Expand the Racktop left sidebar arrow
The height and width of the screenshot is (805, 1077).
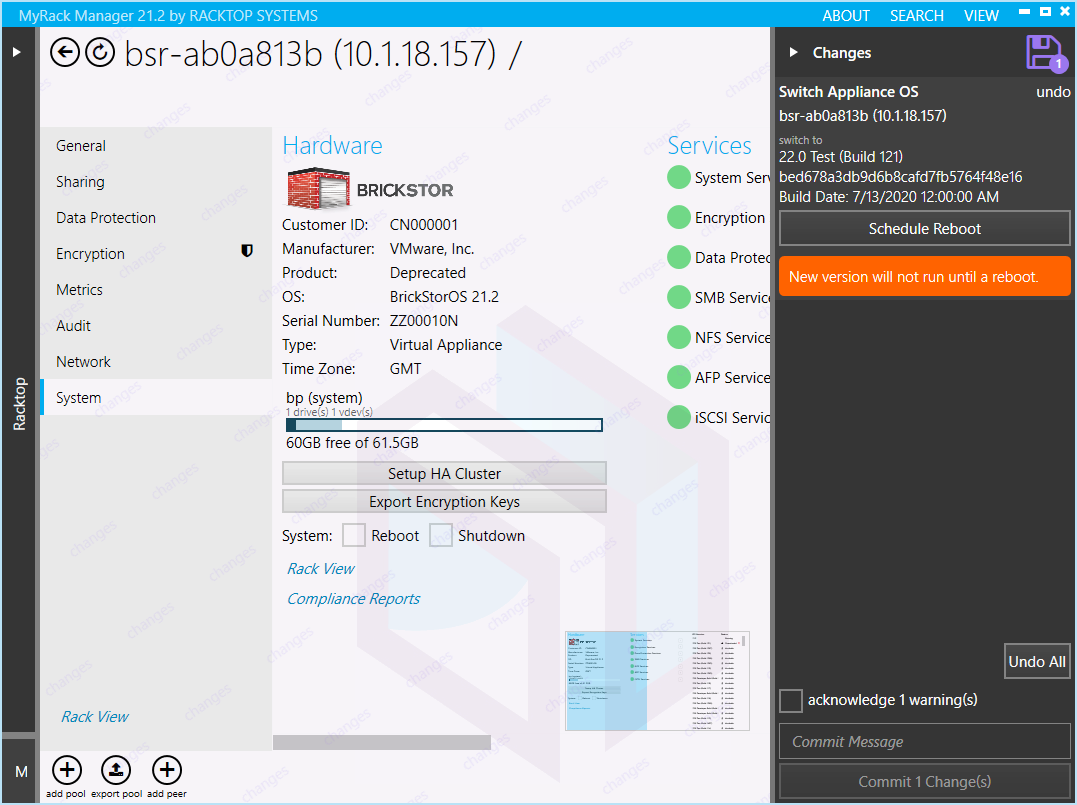[x=17, y=51]
